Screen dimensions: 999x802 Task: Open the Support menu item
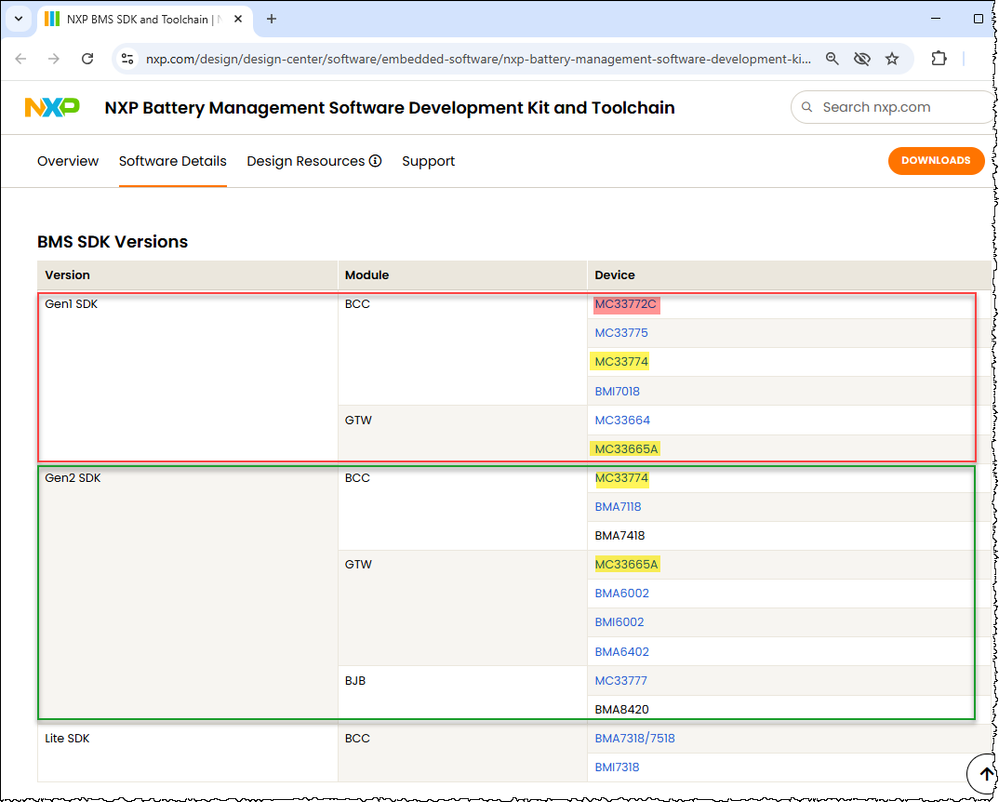point(428,160)
